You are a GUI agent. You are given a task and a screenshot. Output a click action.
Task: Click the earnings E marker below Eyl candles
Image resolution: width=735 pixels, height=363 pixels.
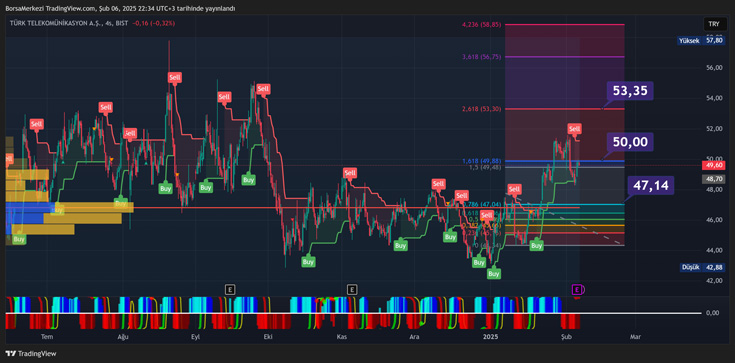pyautogui.click(x=230, y=289)
